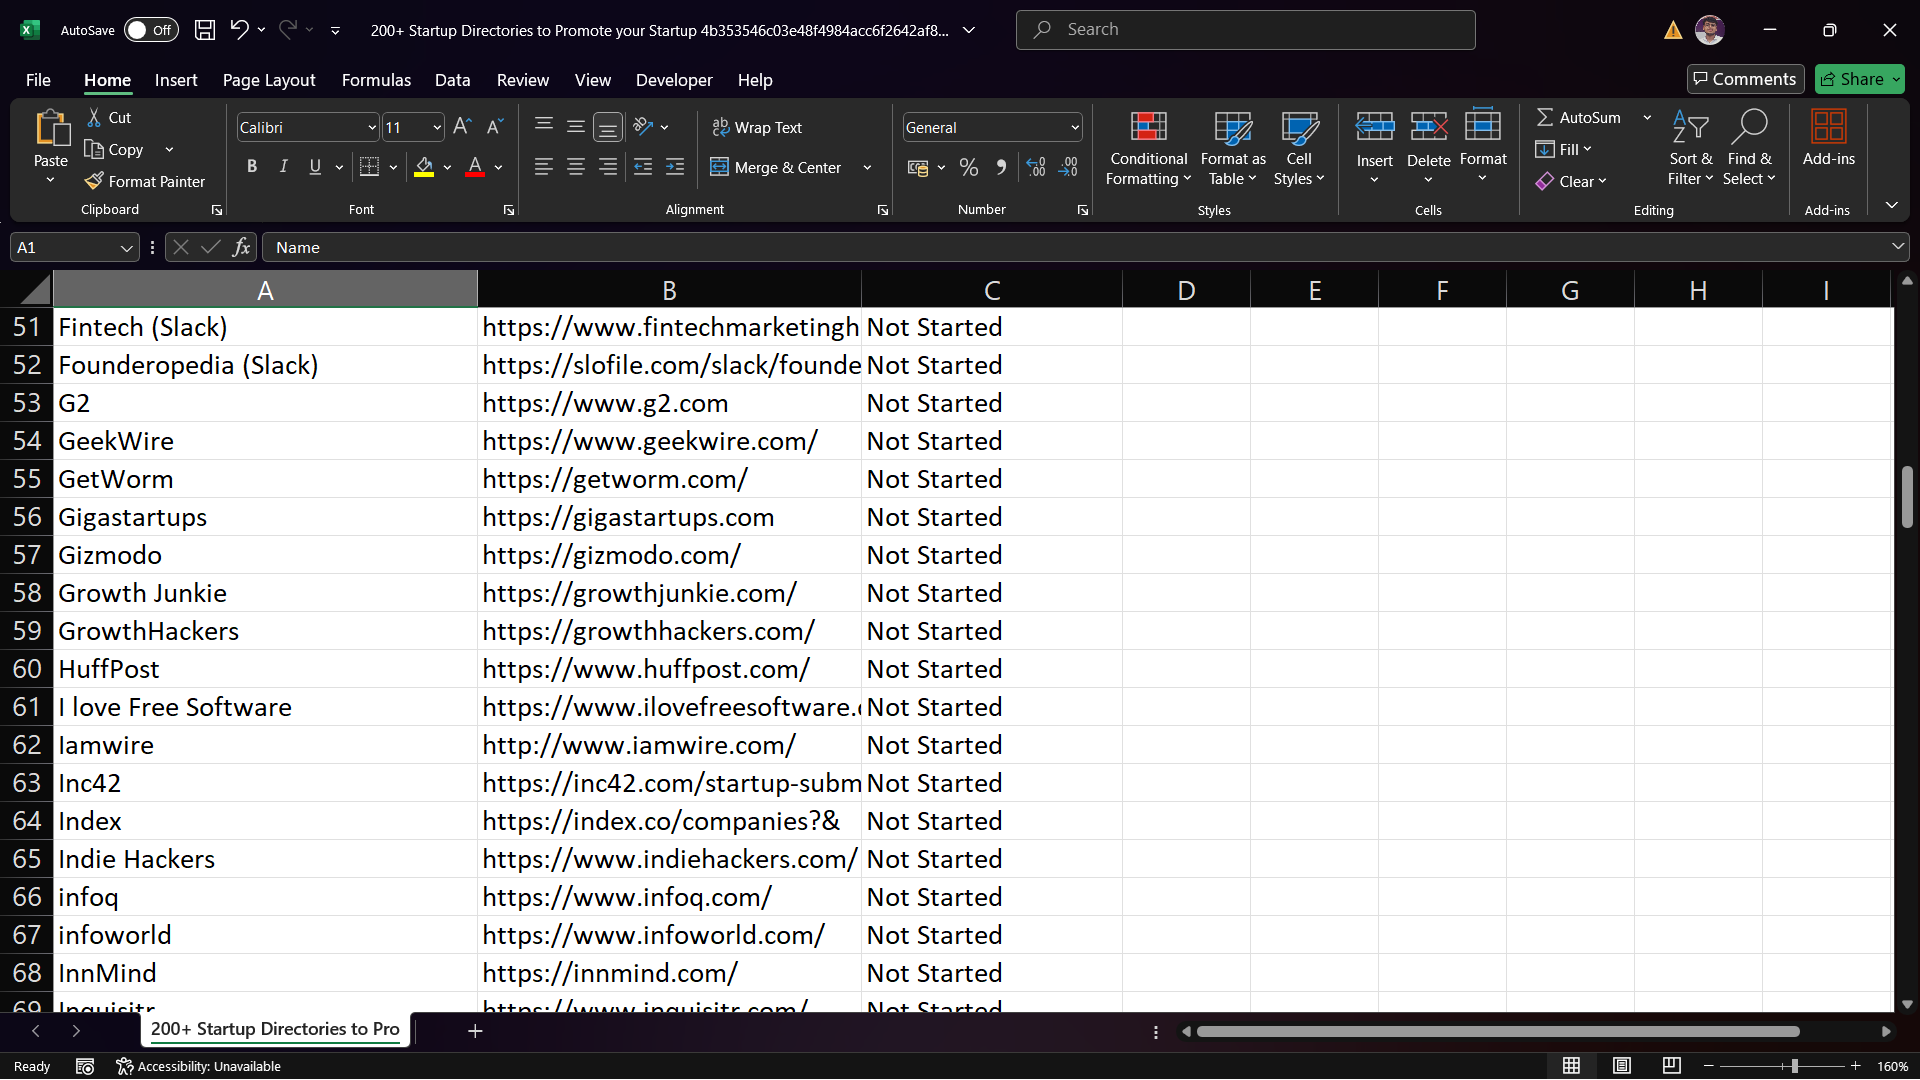Image resolution: width=1920 pixels, height=1080 pixels.
Task: Add a new sheet with plus button
Action: 475,1031
